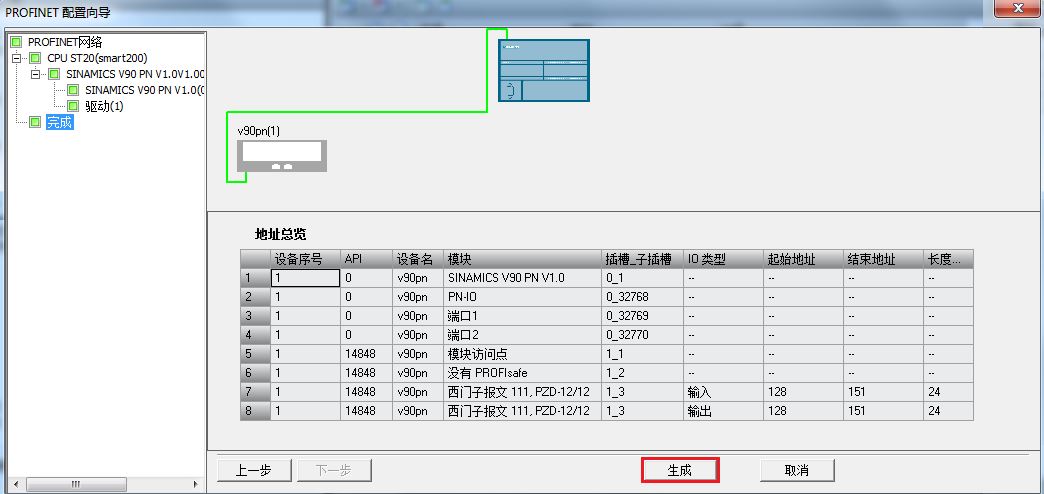1044x494 pixels.
Task: Click the v90pn(1) drive device icon
Action: click(282, 156)
